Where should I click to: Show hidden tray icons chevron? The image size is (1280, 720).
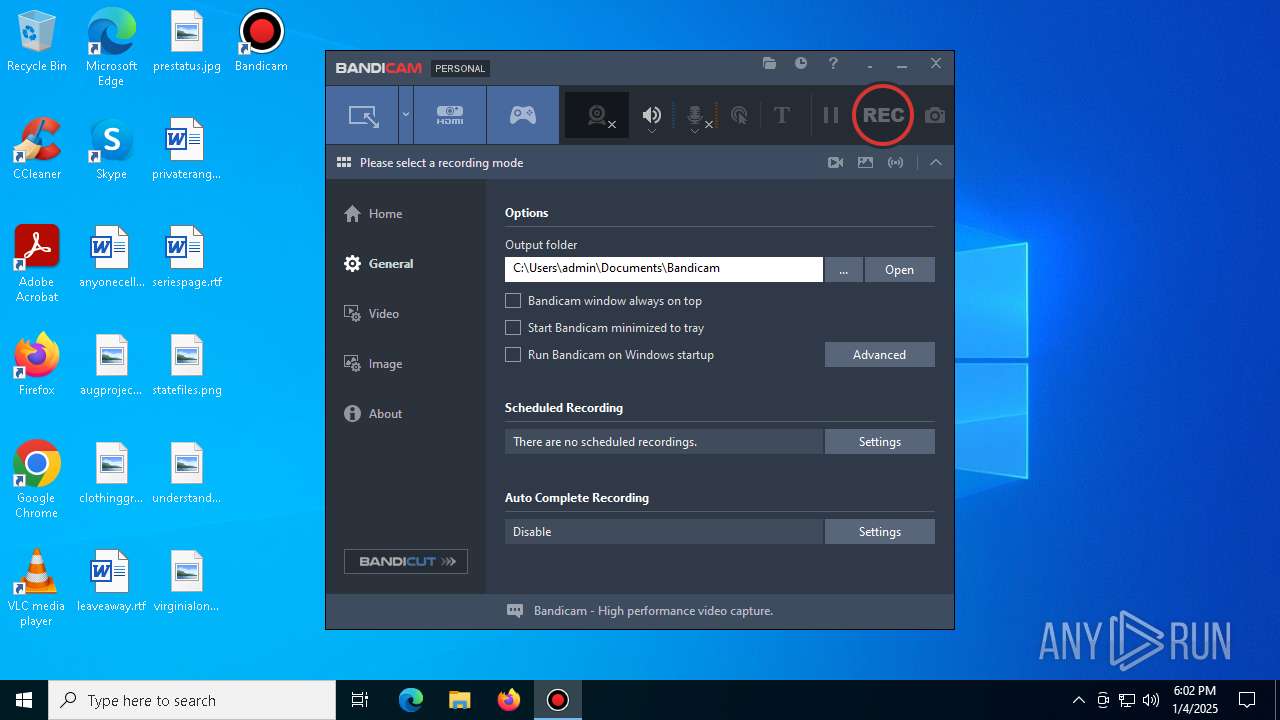(1078, 700)
